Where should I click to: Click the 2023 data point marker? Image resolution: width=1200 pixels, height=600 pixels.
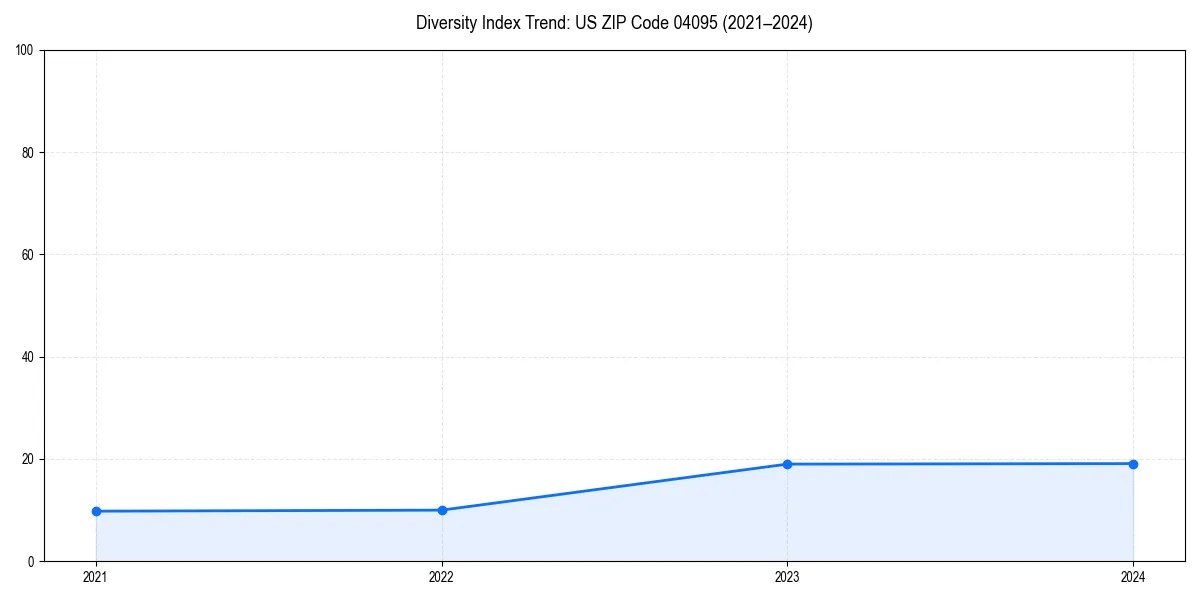(x=787, y=464)
